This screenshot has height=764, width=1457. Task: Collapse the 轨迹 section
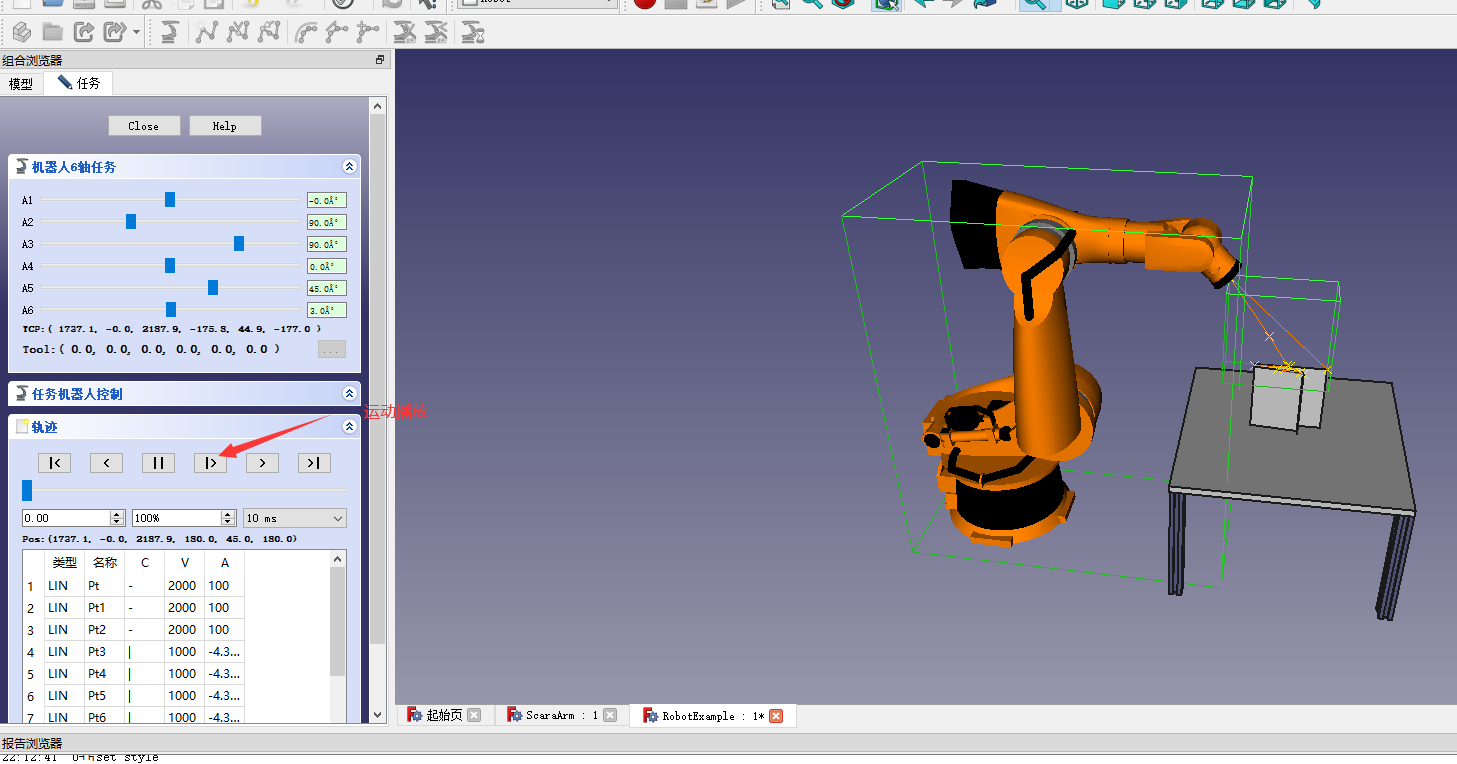tap(349, 427)
